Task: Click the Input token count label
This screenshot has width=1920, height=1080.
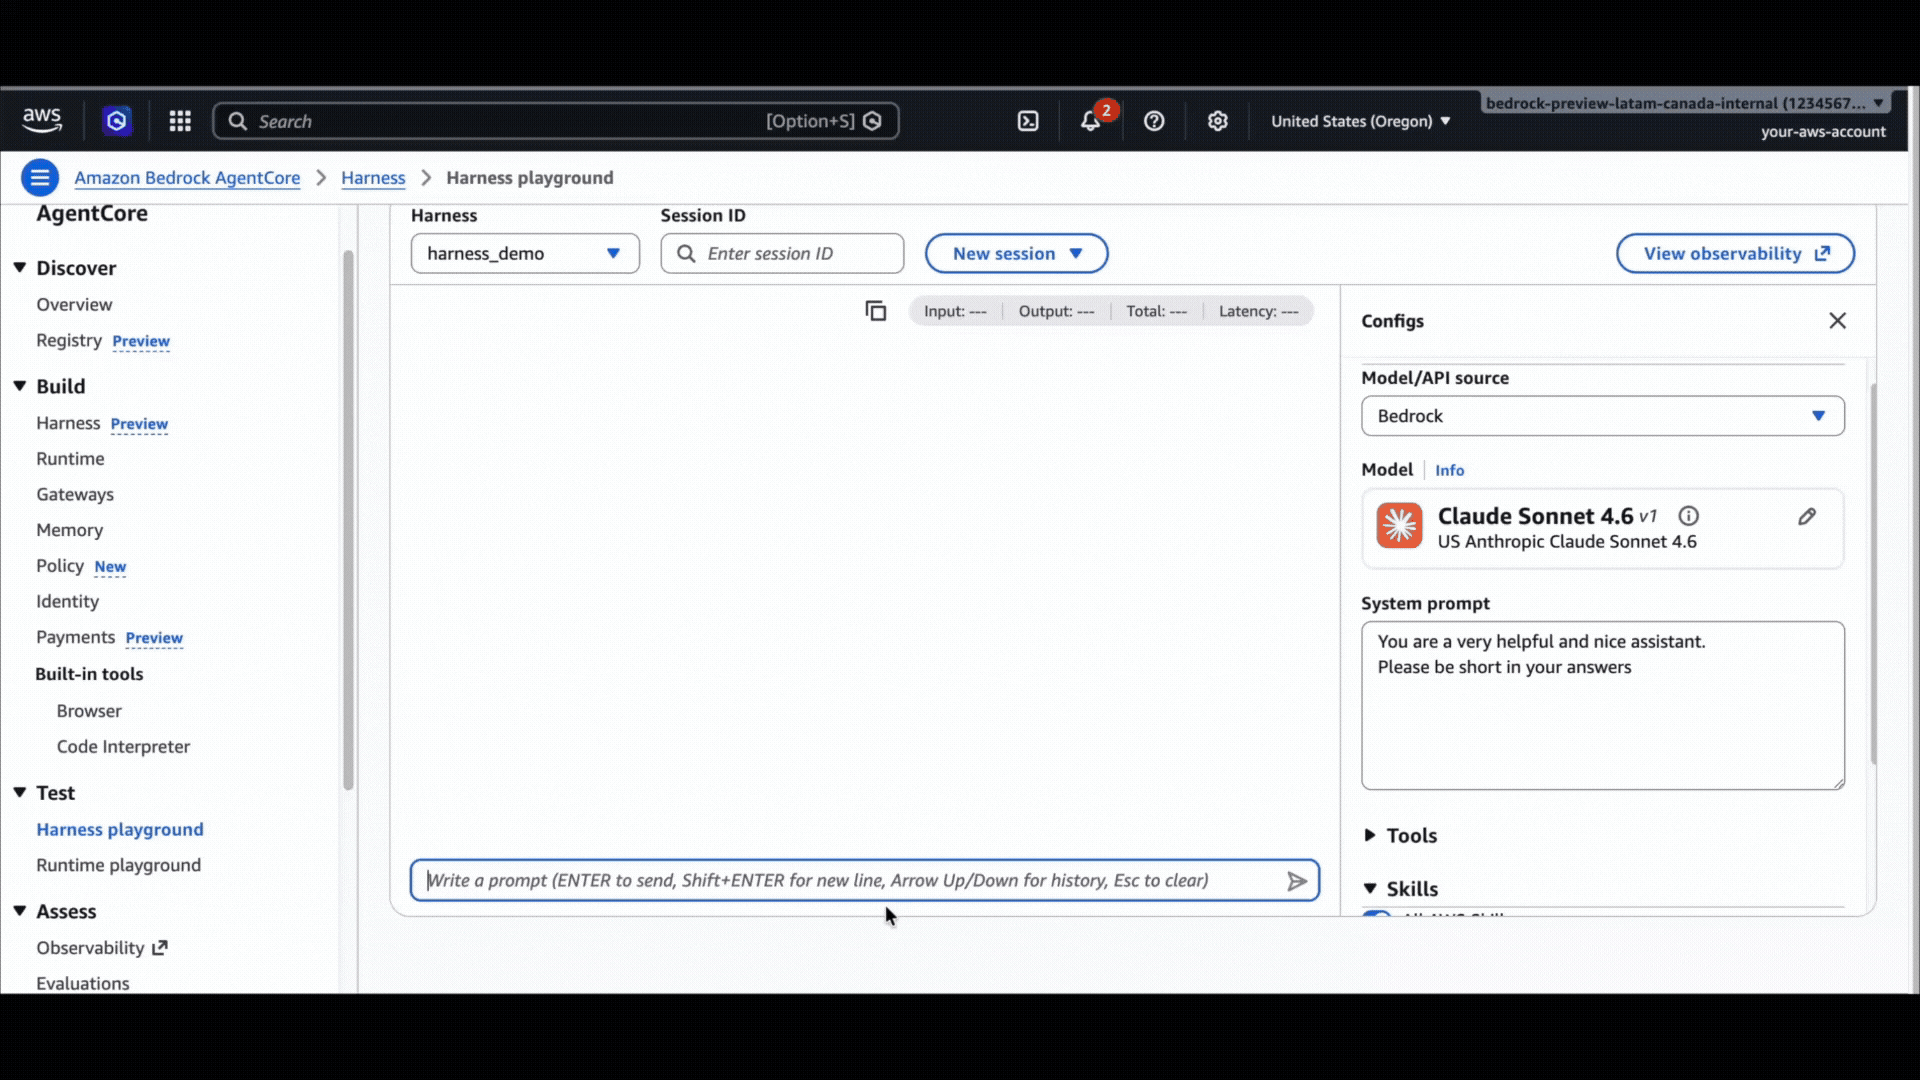Action: point(955,312)
